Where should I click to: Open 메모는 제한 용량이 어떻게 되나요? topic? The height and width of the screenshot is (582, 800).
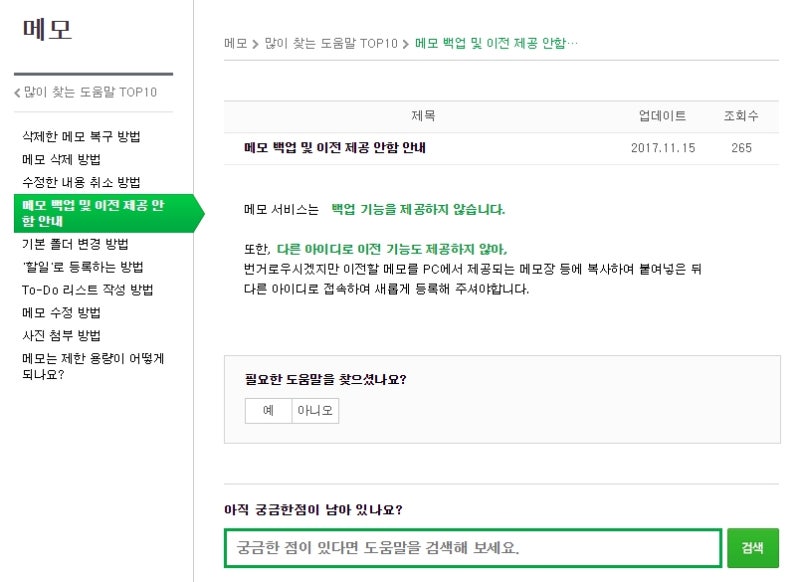click(93, 366)
